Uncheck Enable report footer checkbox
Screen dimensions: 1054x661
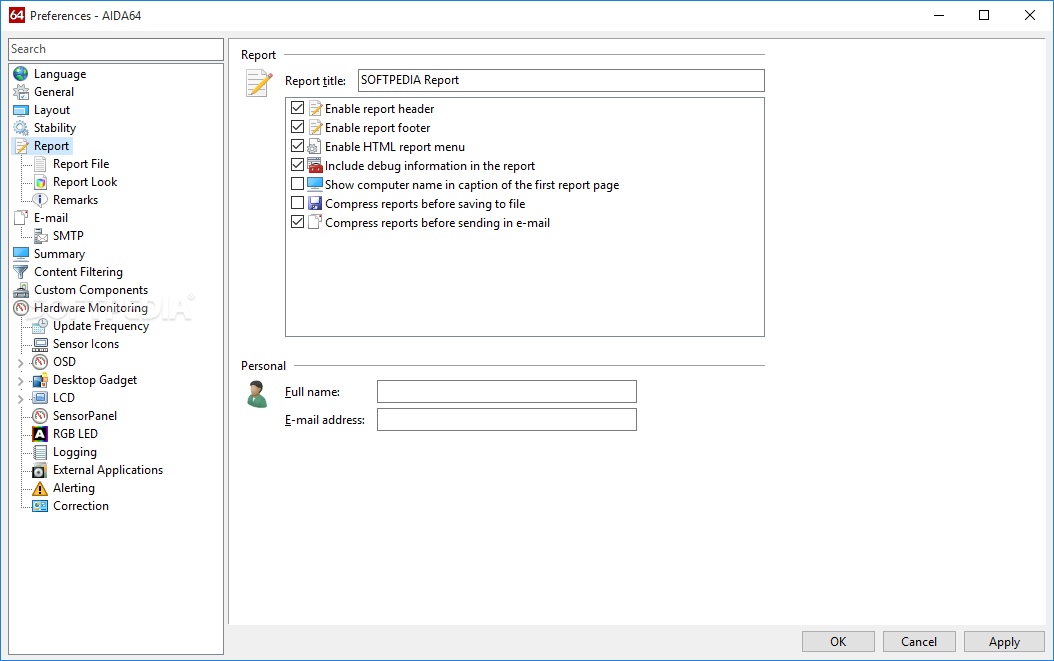point(298,126)
